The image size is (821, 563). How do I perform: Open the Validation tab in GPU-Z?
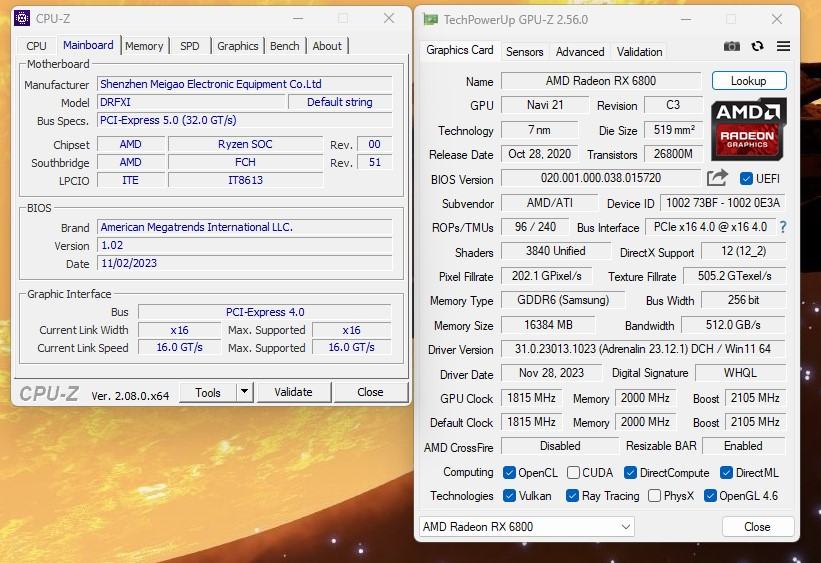[639, 52]
